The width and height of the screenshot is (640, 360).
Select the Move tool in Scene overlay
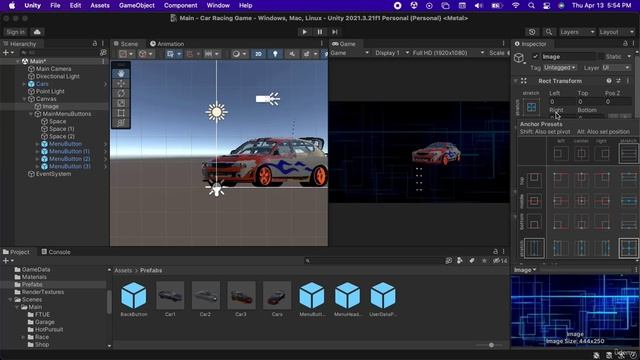[x=121, y=84]
